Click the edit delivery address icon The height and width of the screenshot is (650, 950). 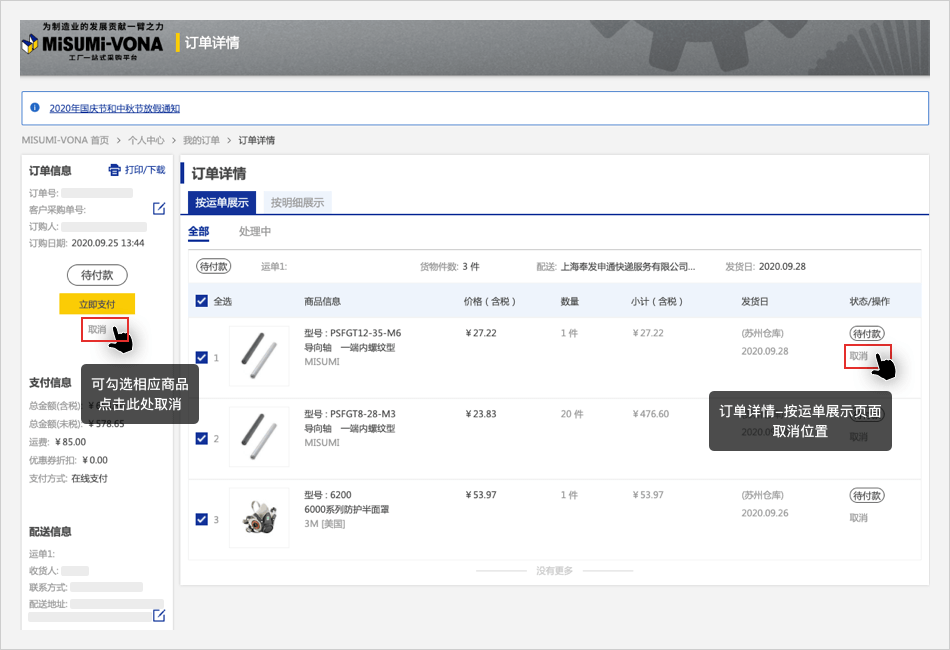tap(159, 615)
